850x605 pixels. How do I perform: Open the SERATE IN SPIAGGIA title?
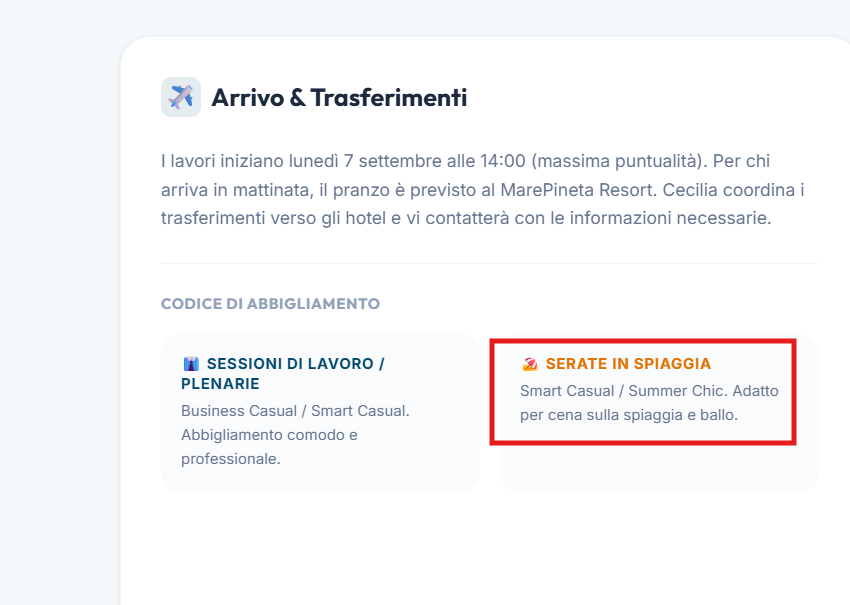click(x=628, y=364)
